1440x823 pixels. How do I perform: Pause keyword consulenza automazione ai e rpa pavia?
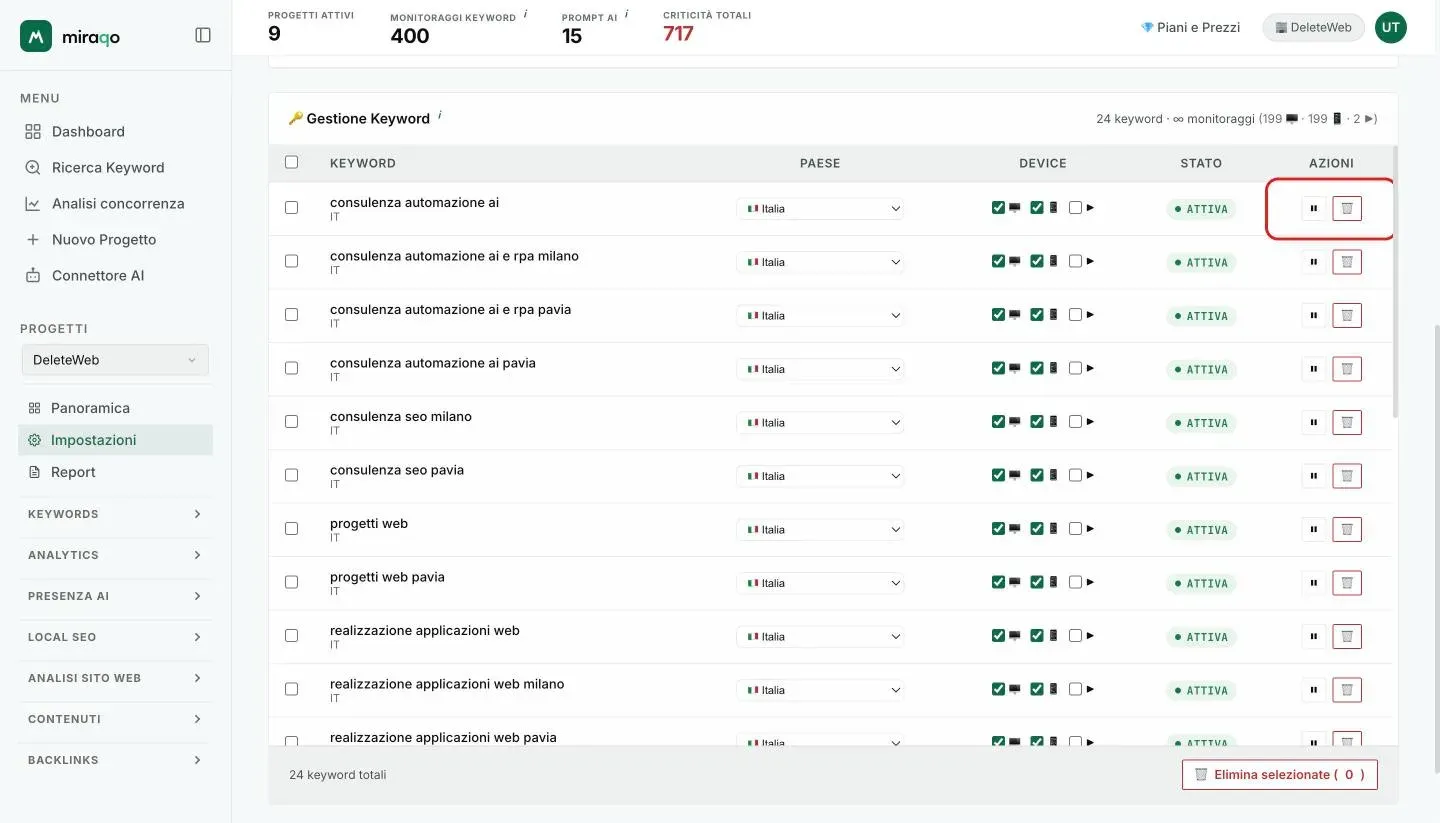(1314, 316)
